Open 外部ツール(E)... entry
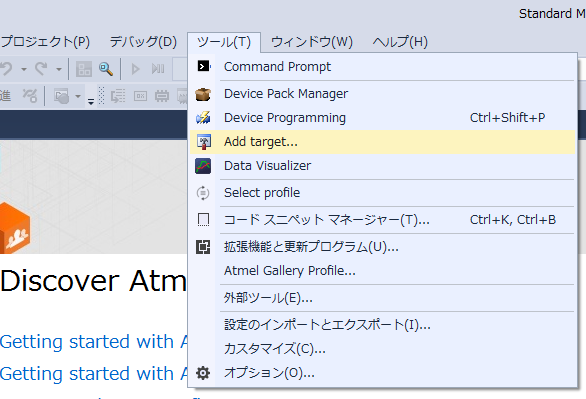The width and height of the screenshot is (586, 399). [382, 298]
